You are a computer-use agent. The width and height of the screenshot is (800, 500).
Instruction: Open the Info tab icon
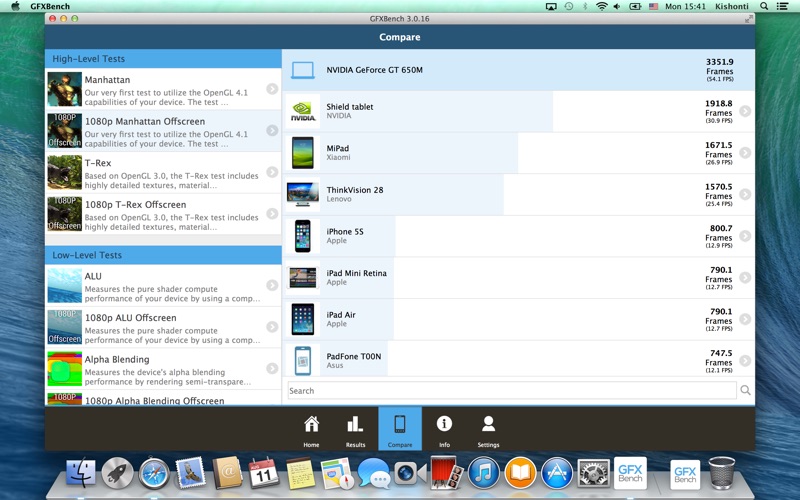pos(444,429)
